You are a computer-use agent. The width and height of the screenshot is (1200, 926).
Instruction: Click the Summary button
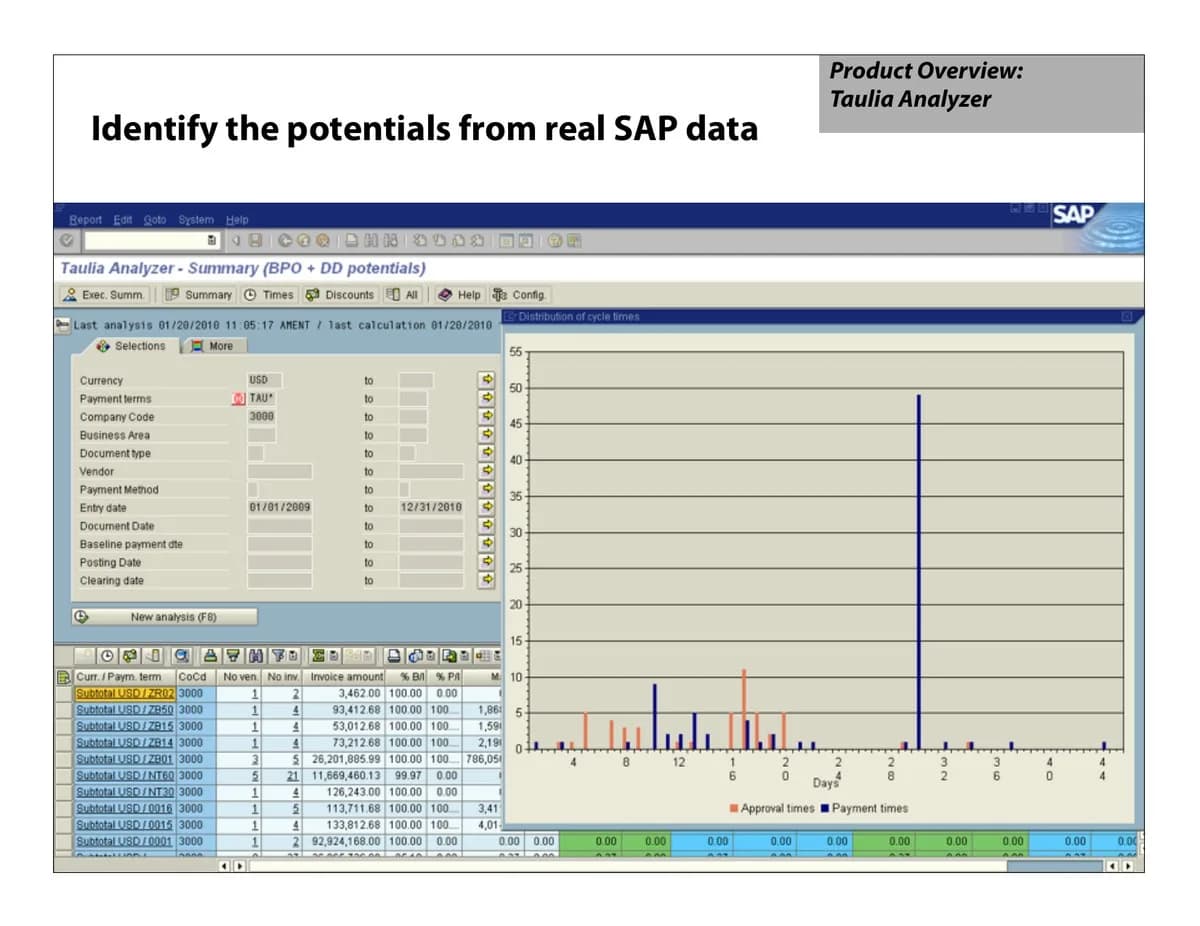(198, 295)
